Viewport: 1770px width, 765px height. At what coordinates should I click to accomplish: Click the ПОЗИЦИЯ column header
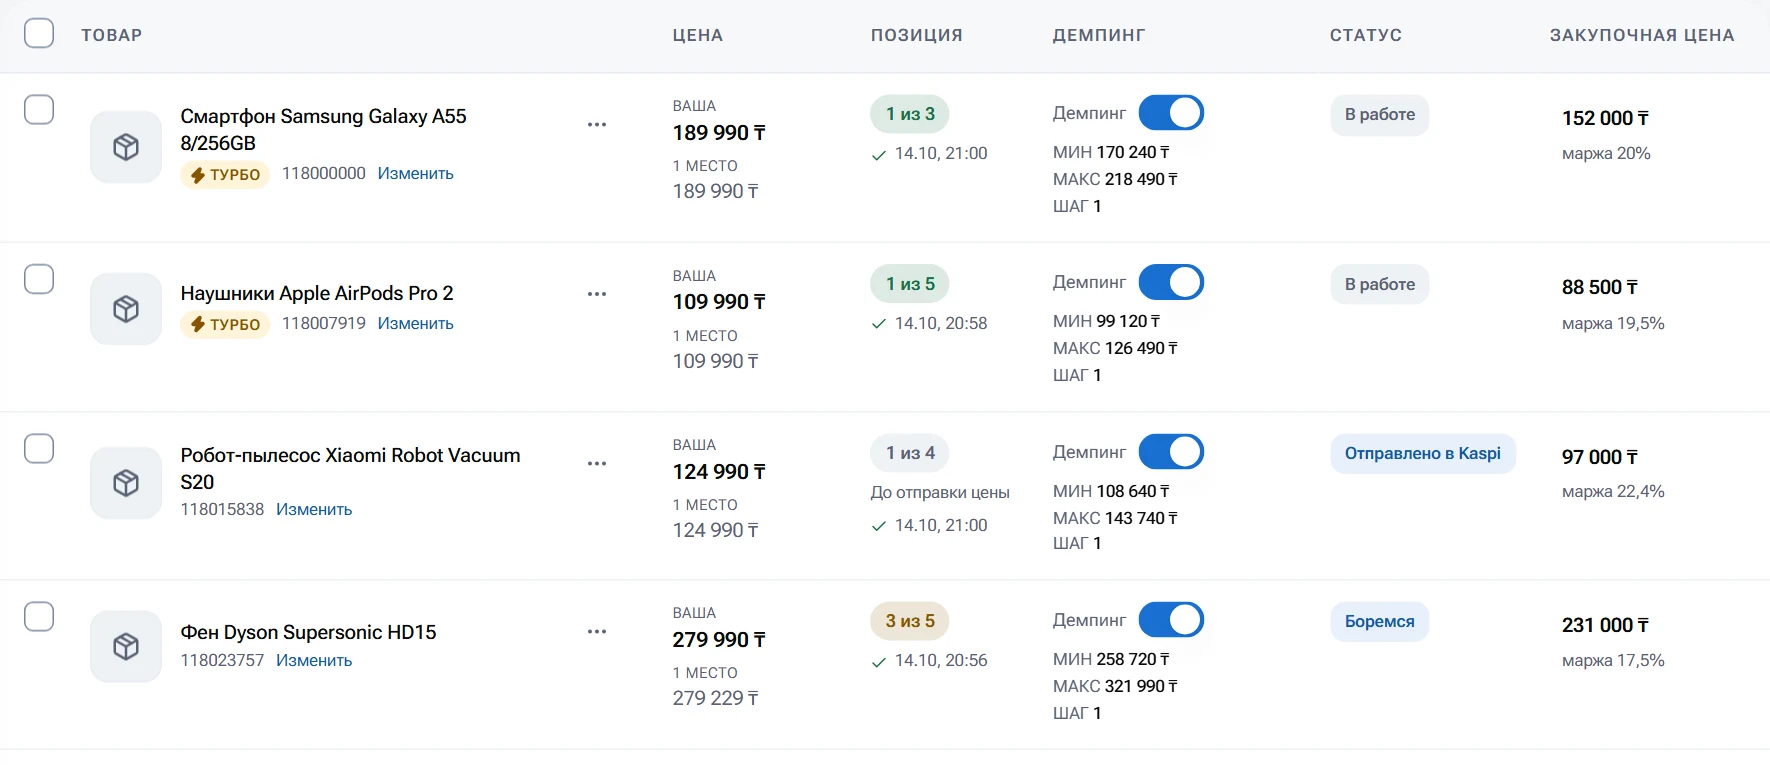[x=917, y=35]
